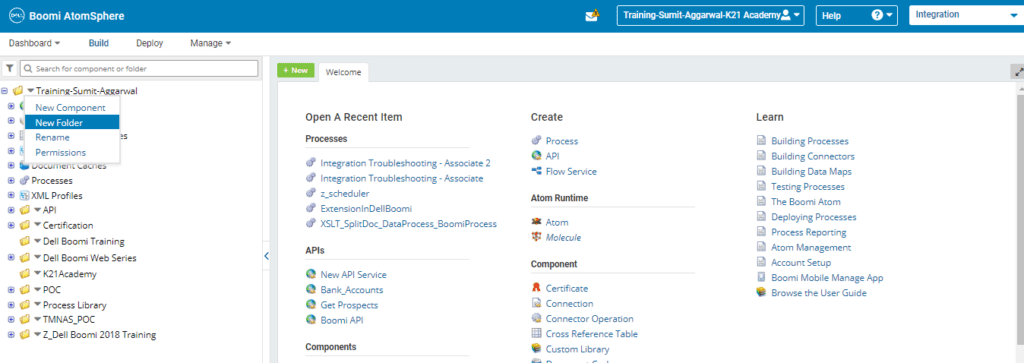This screenshot has width=1024, height=363.
Task: Open the Integration service dropdown
Action: (x=967, y=16)
